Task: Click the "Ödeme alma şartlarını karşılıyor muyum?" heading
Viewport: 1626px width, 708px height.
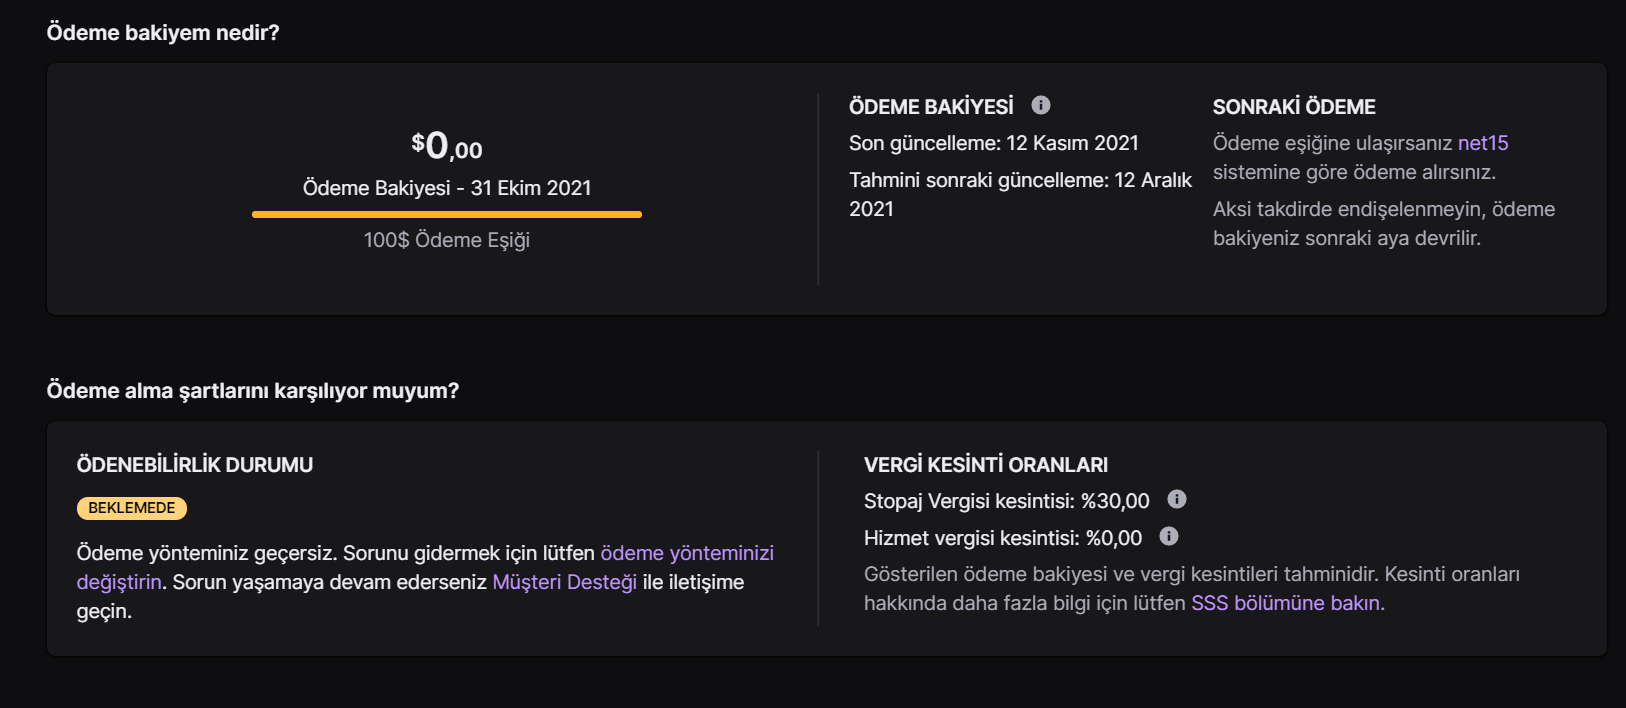Action: [253, 391]
